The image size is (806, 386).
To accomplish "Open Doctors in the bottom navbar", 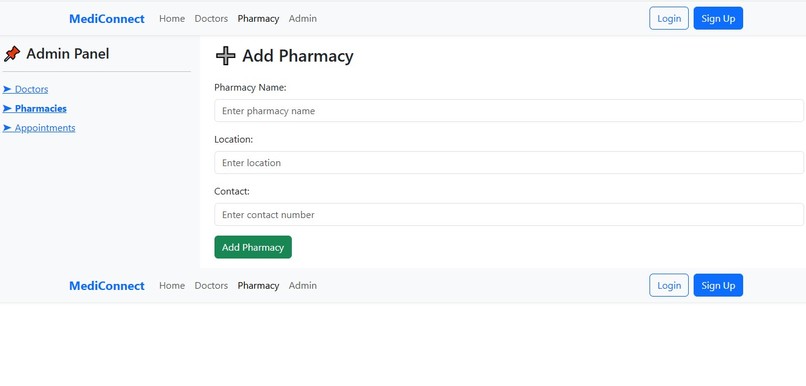I will click(211, 285).
